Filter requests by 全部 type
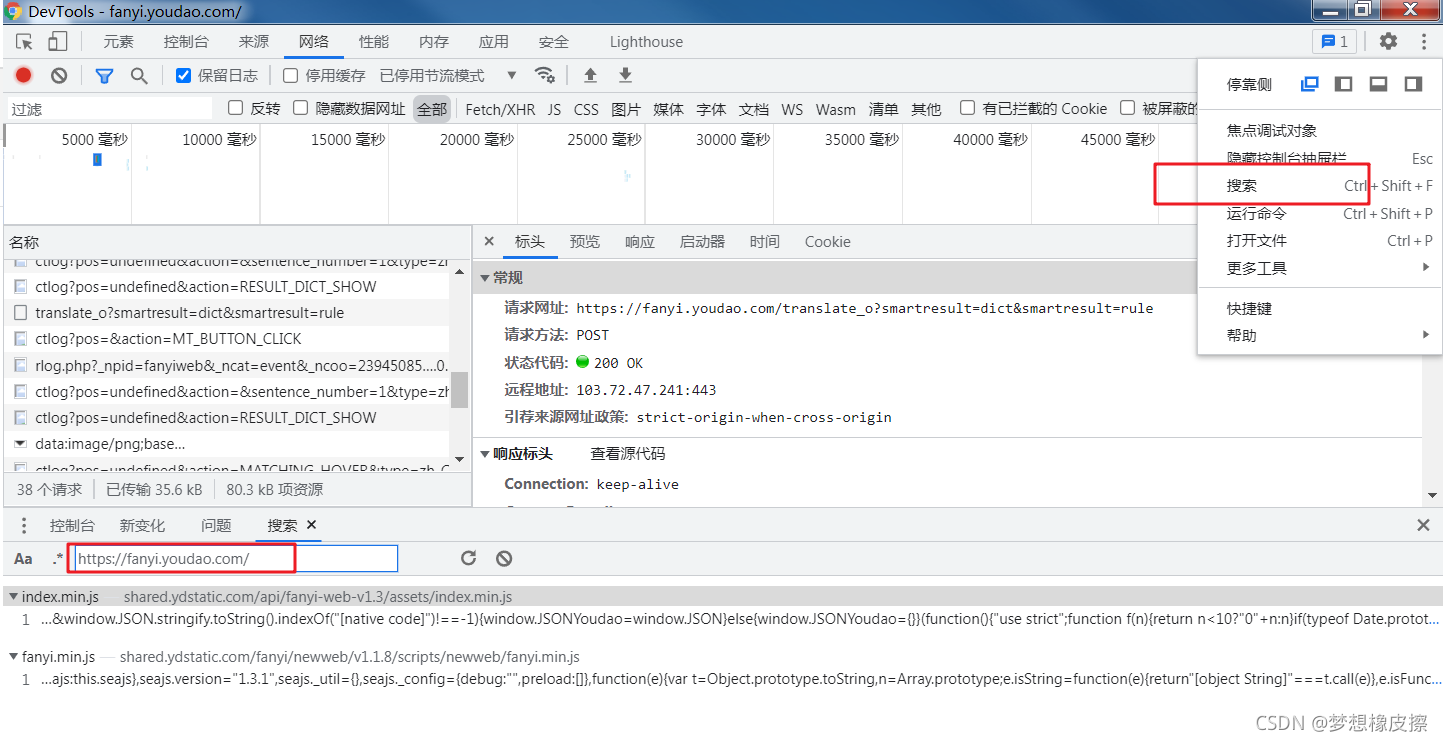 click(432, 109)
